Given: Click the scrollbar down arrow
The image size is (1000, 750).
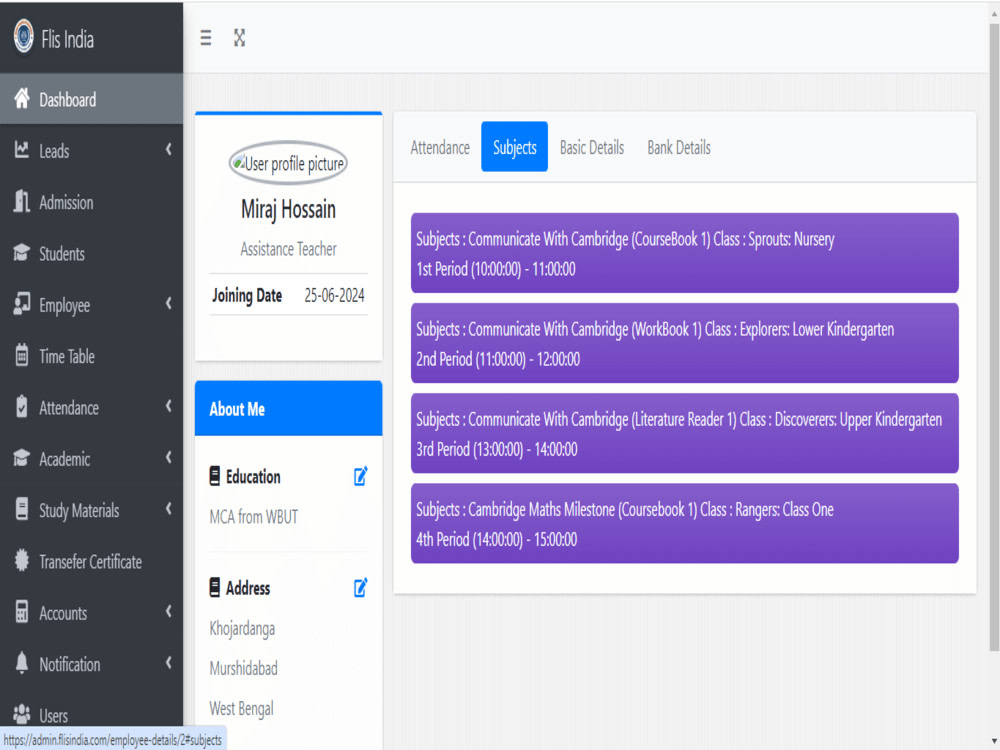Looking at the screenshot, I should 994,742.
